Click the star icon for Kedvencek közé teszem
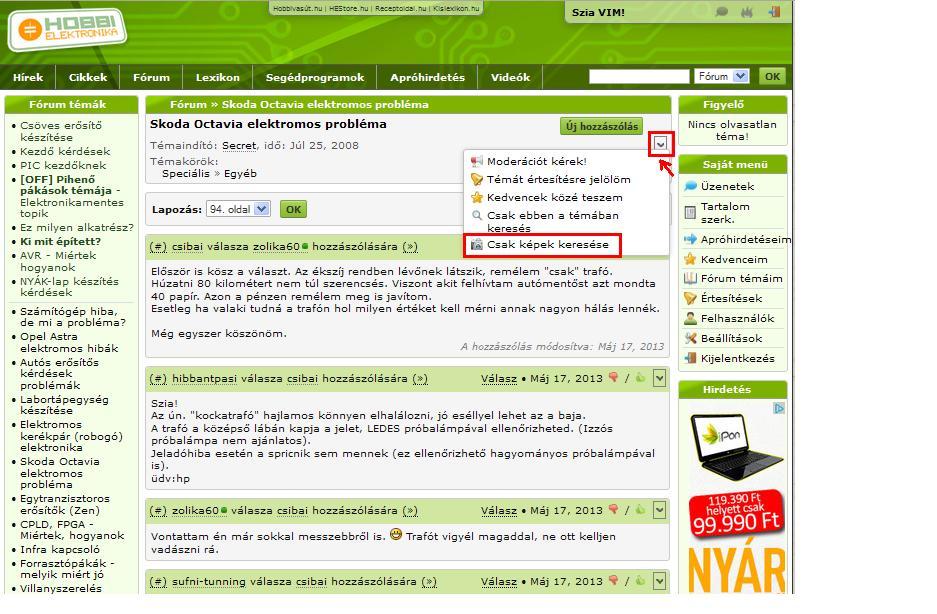The width and height of the screenshot is (937, 614). pos(476,197)
